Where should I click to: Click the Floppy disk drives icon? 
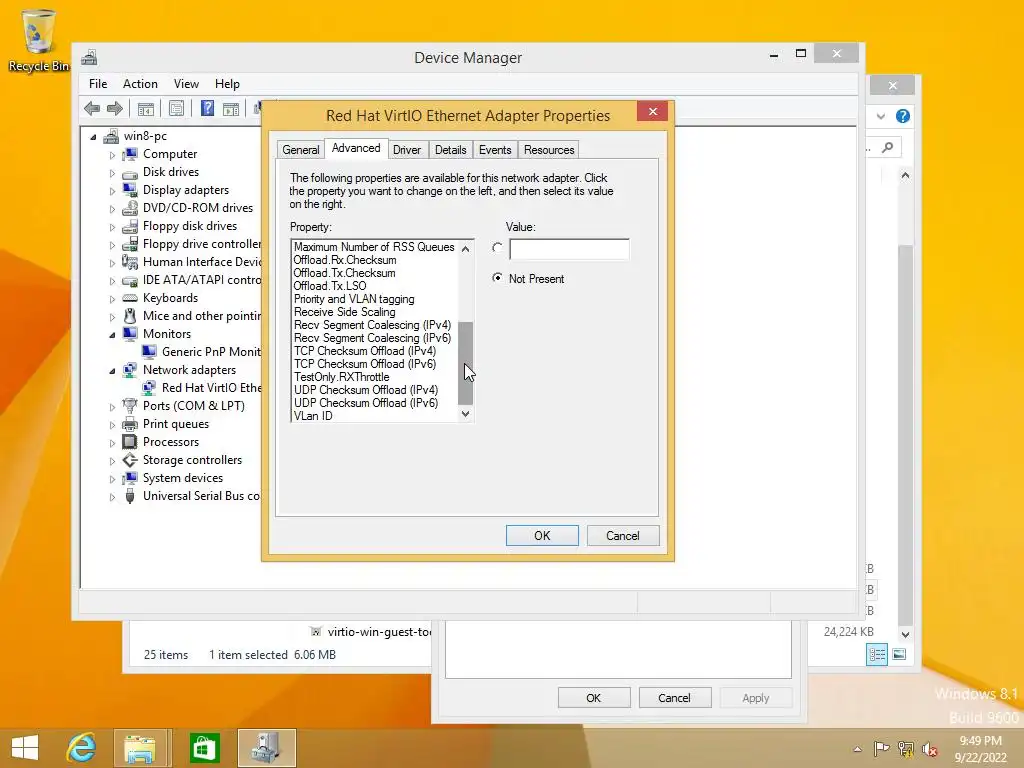130,226
